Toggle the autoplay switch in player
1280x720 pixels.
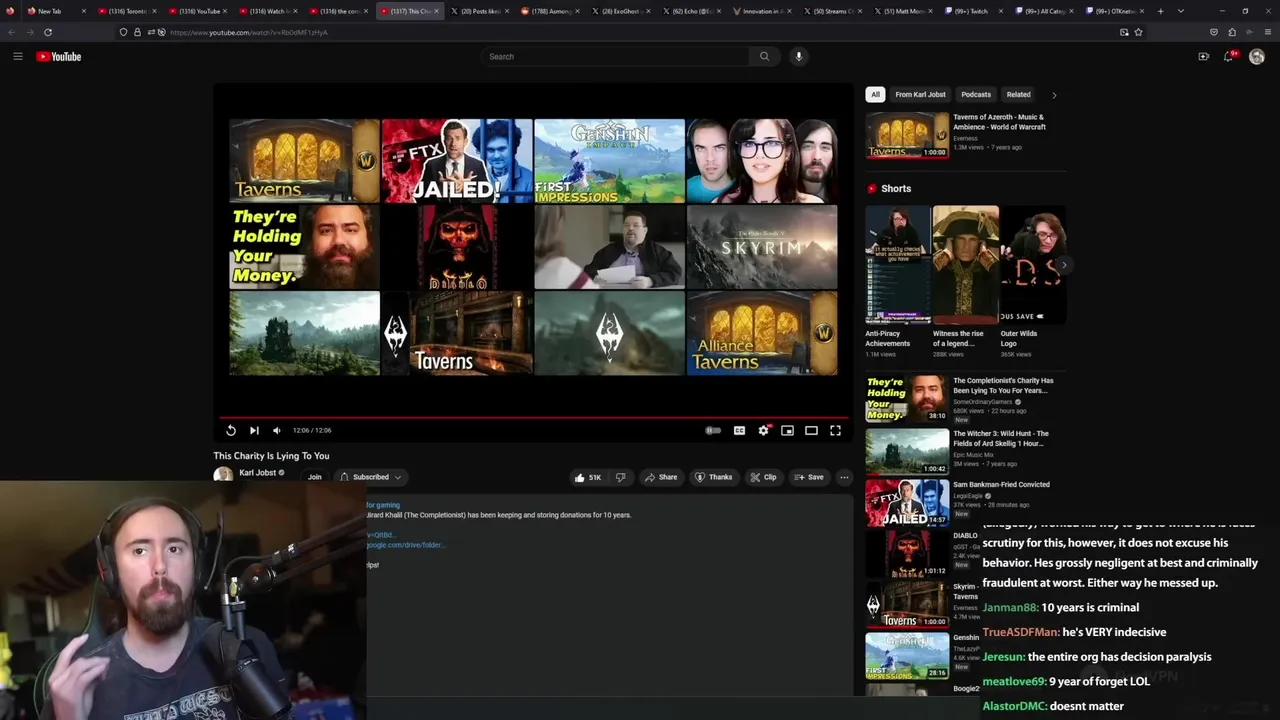point(713,430)
